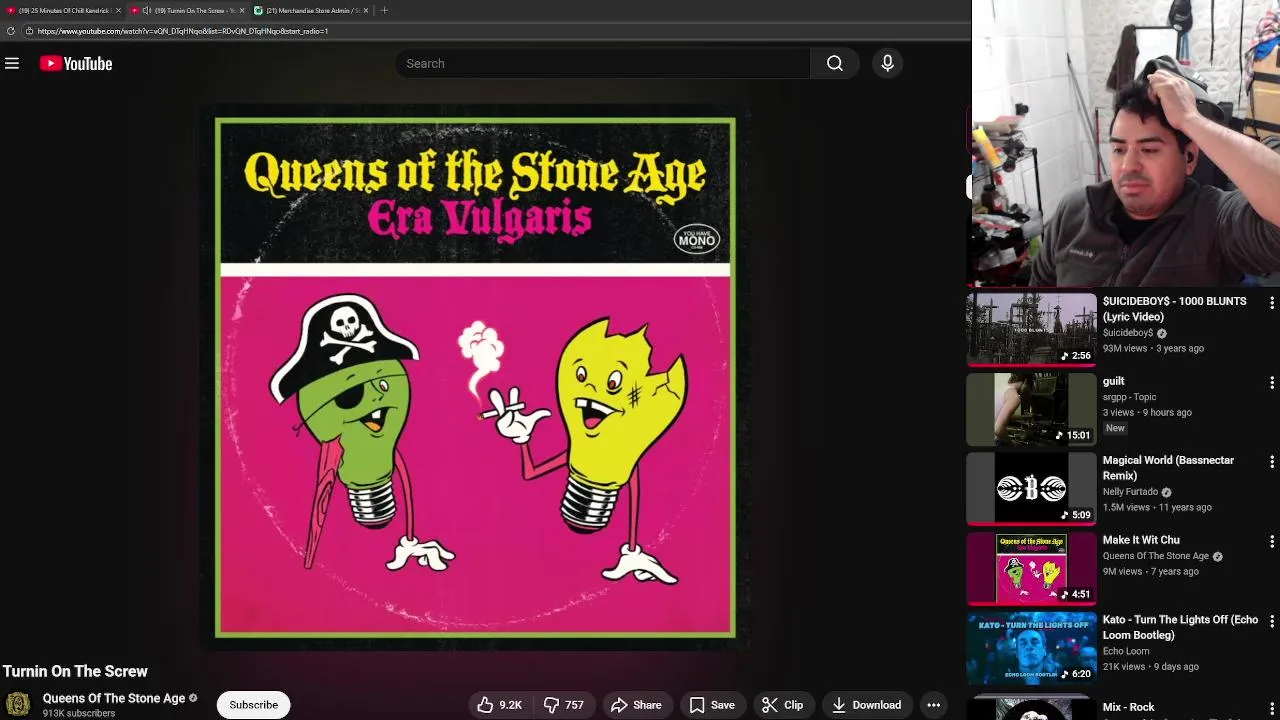Open the Mix - Rock thumbnail
The width and height of the screenshot is (1280, 720).
coord(1032,707)
